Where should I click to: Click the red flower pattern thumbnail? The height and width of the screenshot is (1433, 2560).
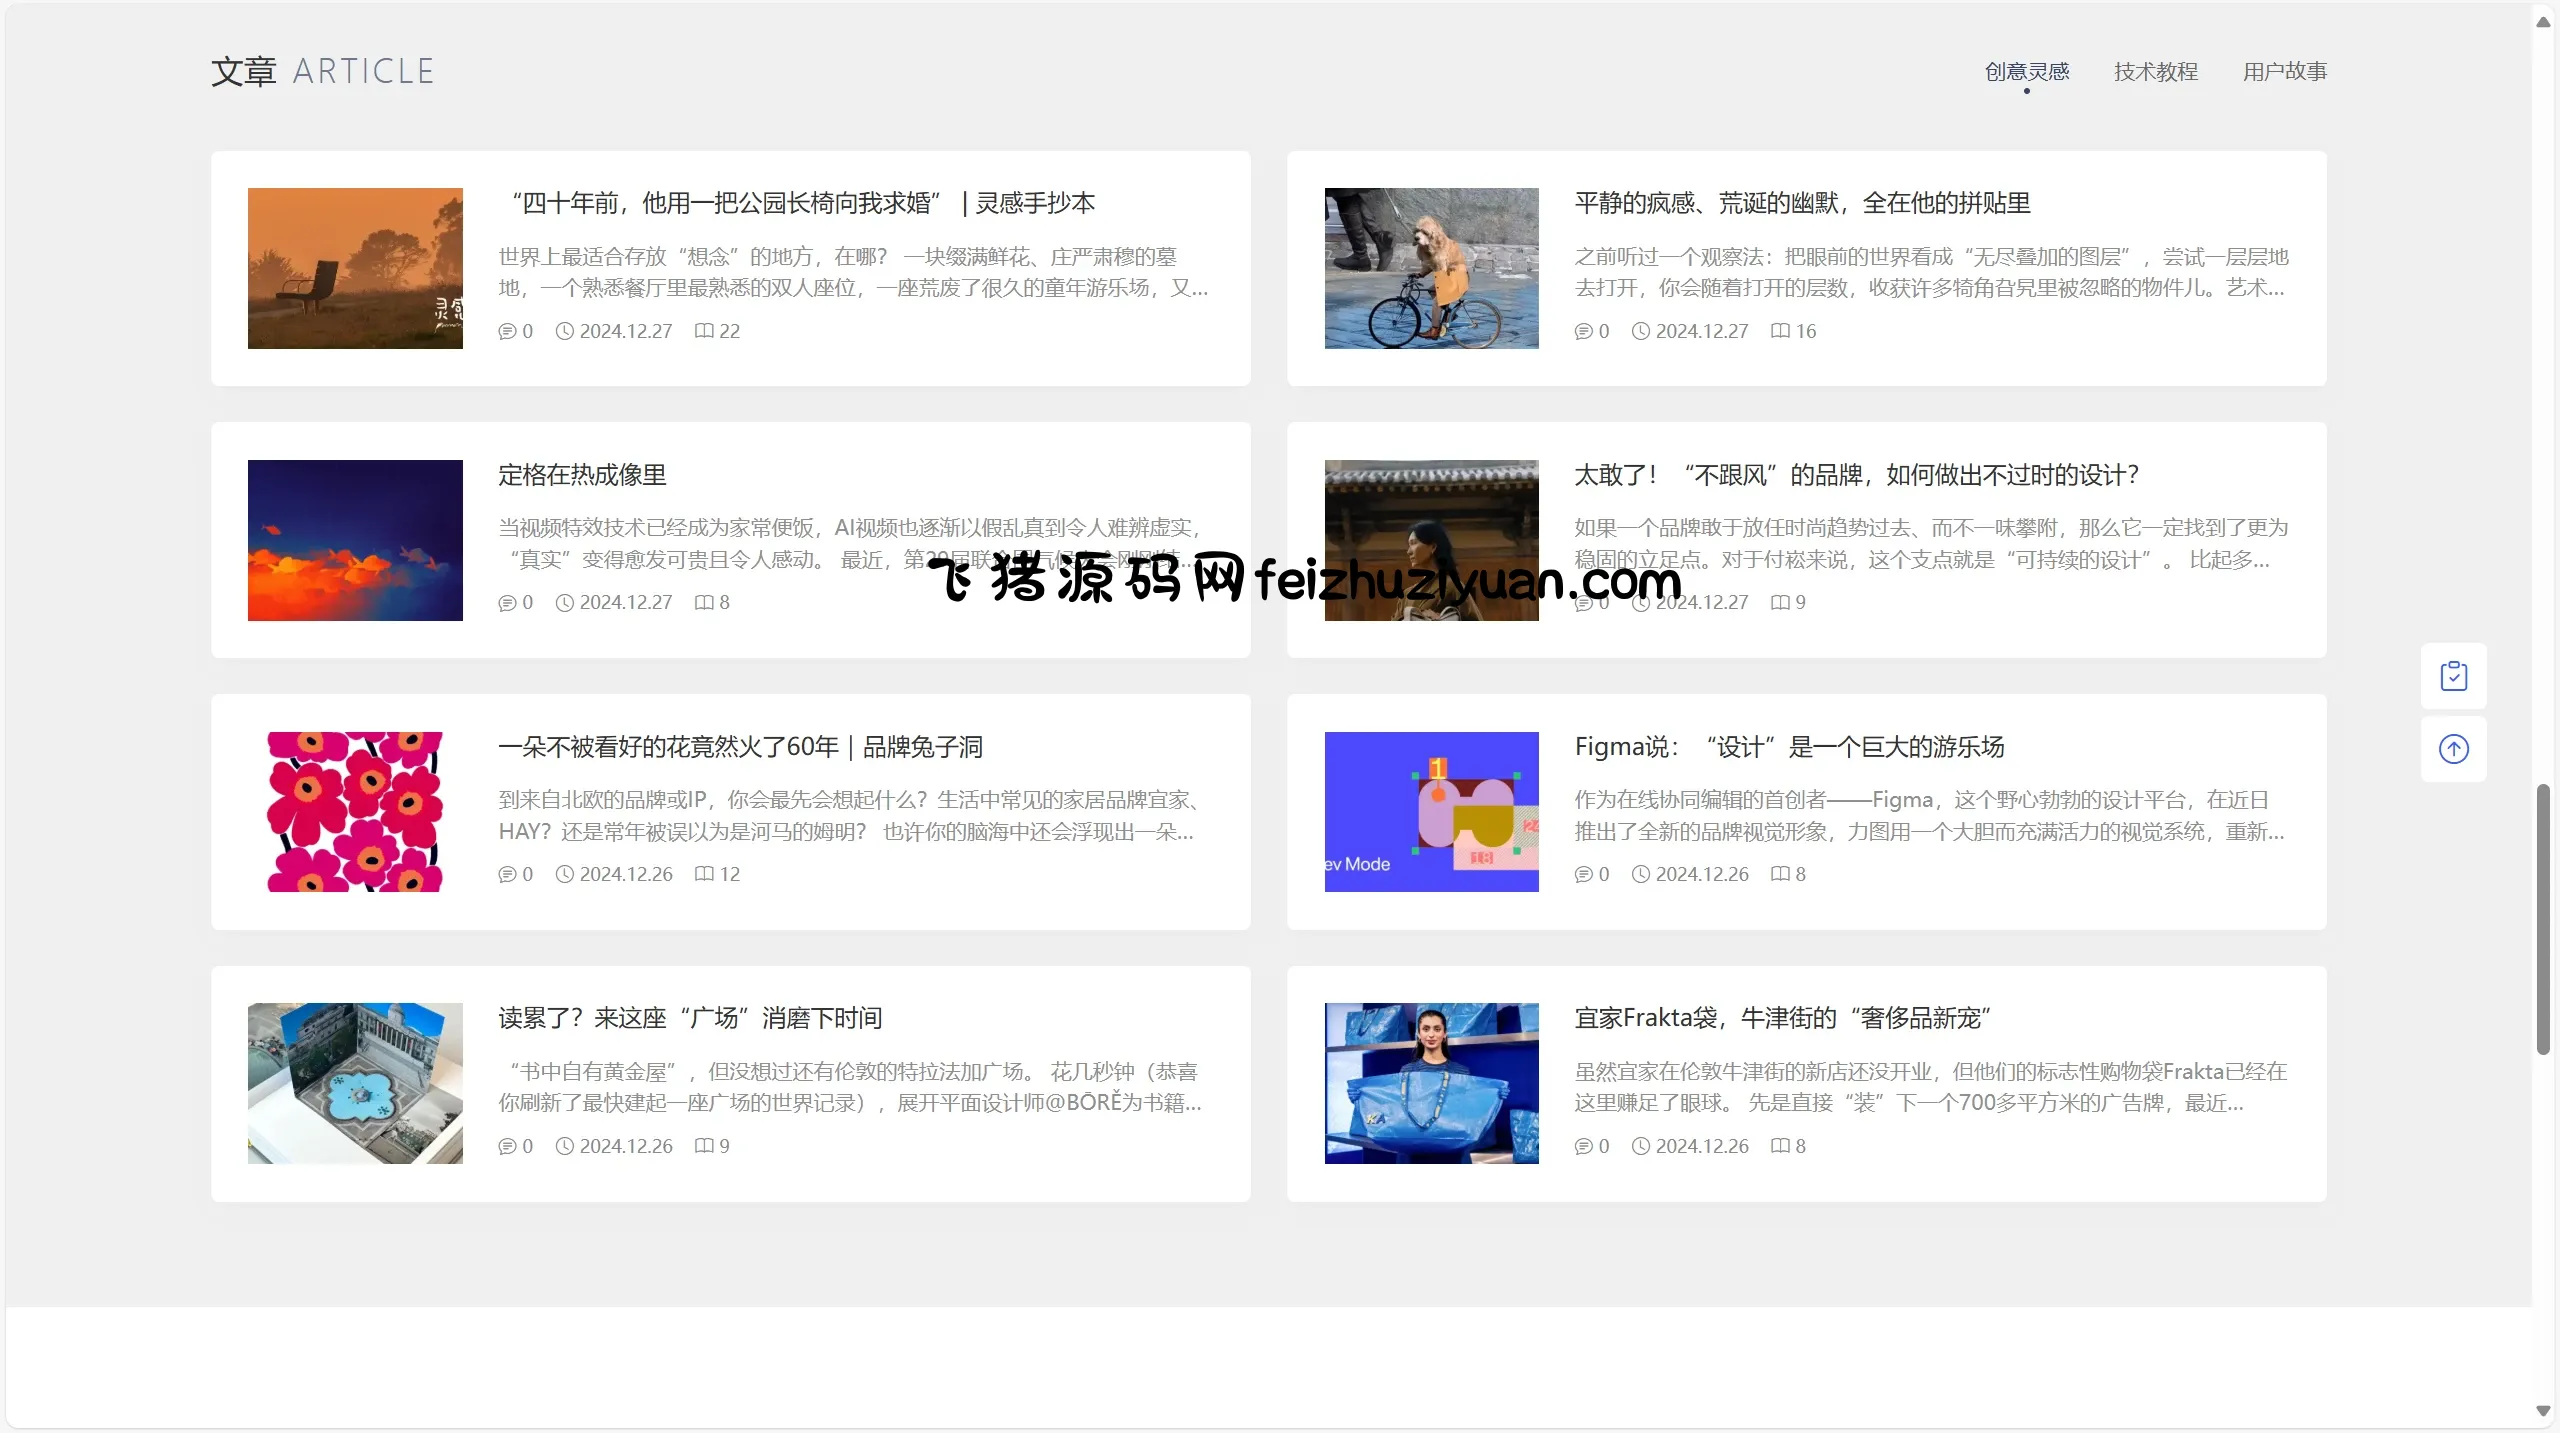355,812
